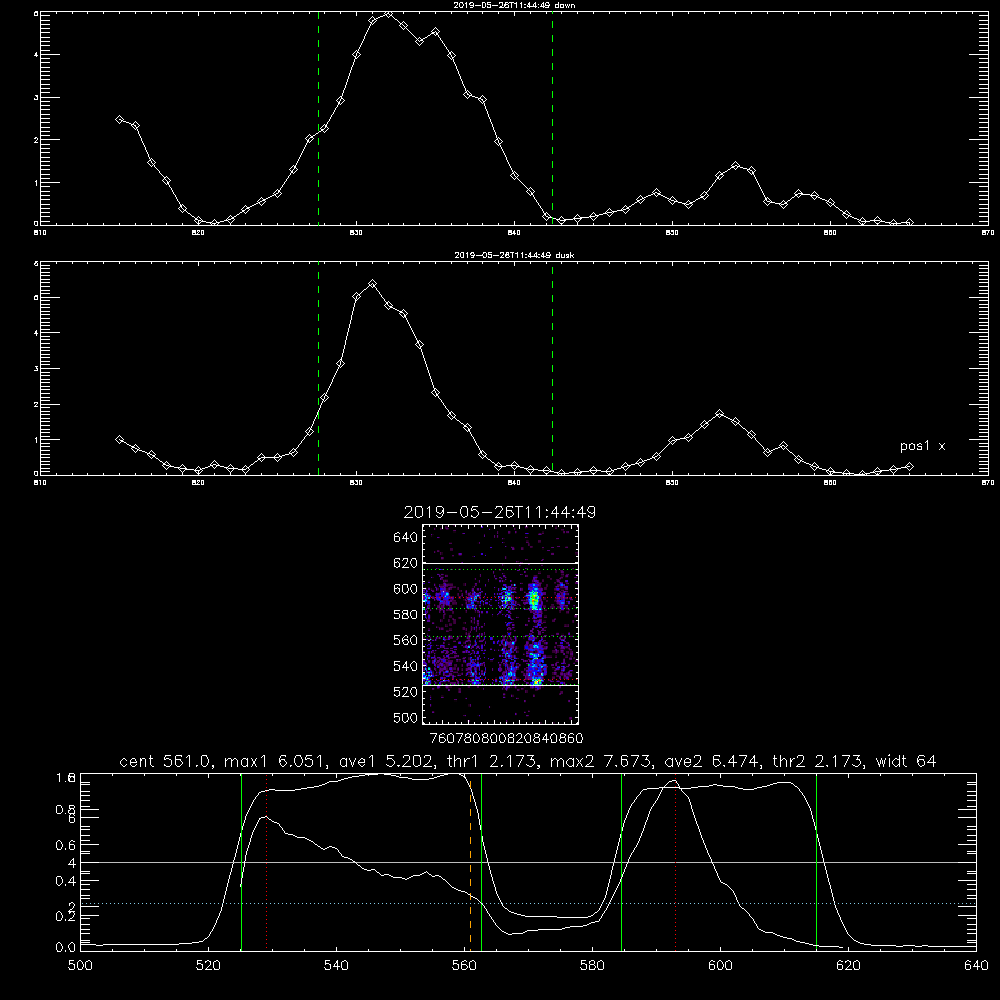
Task: Click the red dotted line near 593
Action: coord(675,862)
